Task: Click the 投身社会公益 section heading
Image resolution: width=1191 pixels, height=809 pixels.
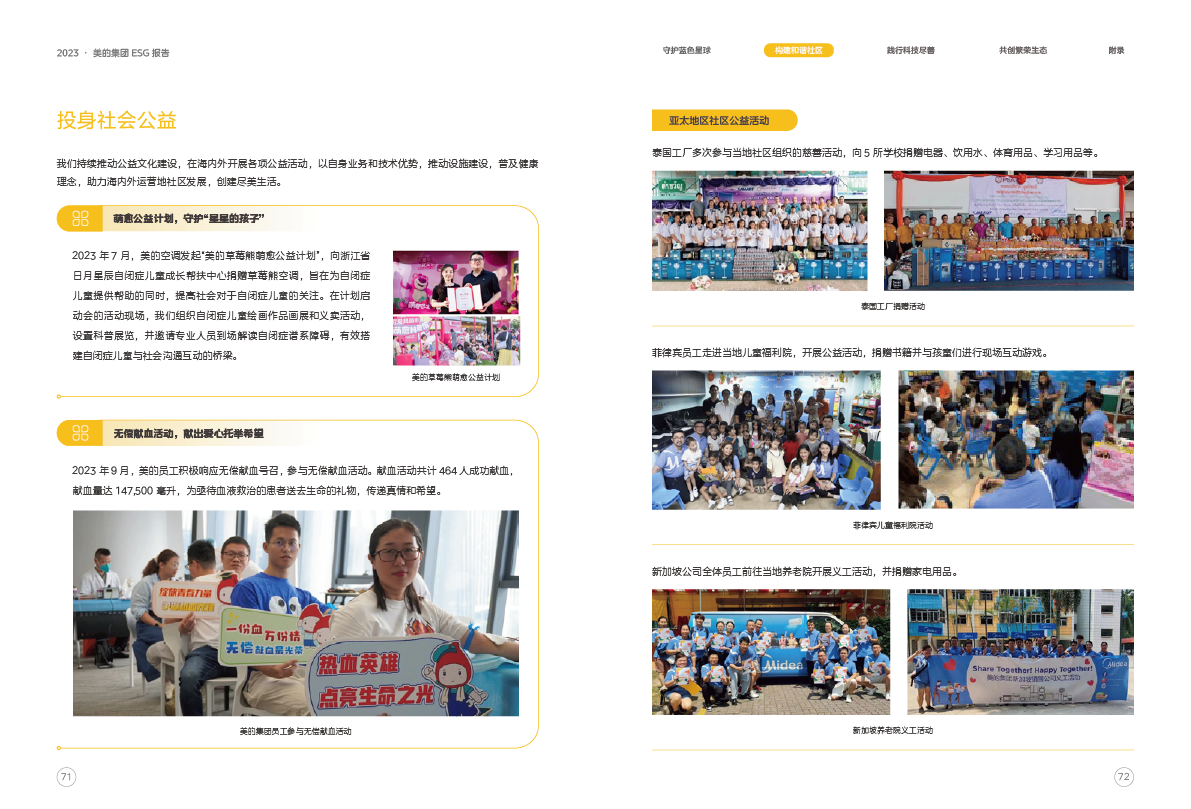Action: pos(117,121)
